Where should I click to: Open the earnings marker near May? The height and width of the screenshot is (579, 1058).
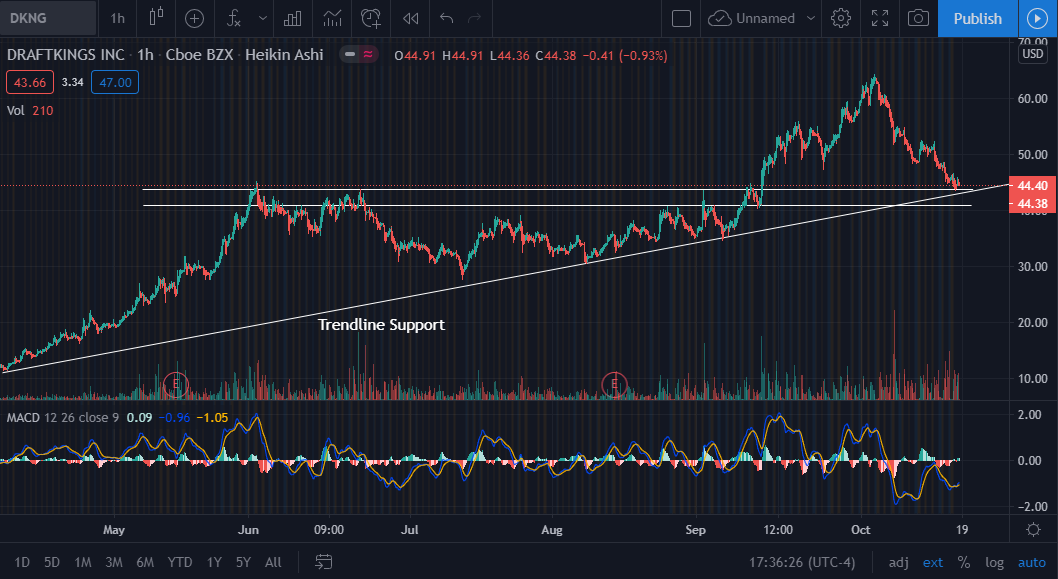(175, 385)
